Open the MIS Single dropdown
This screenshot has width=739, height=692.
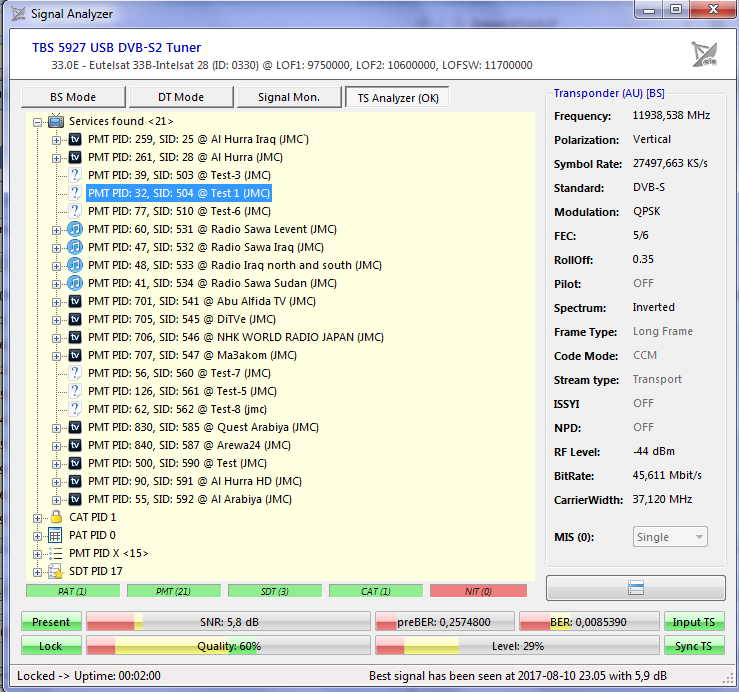pos(670,537)
